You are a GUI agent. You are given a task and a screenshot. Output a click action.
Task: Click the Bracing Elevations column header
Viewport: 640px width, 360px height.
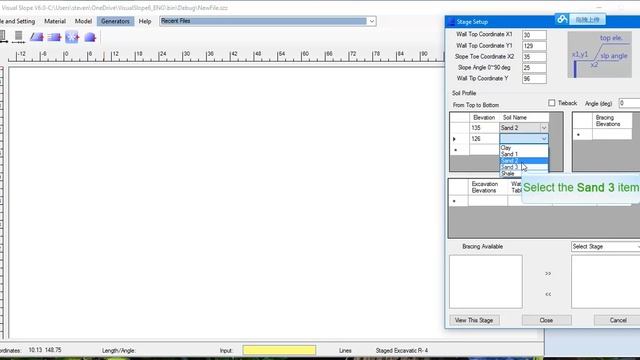(611, 121)
